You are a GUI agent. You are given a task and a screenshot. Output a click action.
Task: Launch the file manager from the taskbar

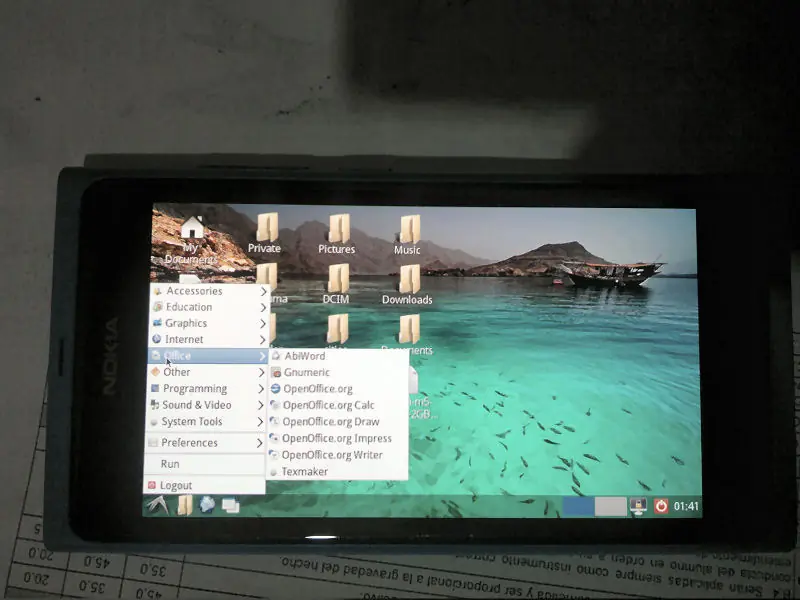[185, 505]
